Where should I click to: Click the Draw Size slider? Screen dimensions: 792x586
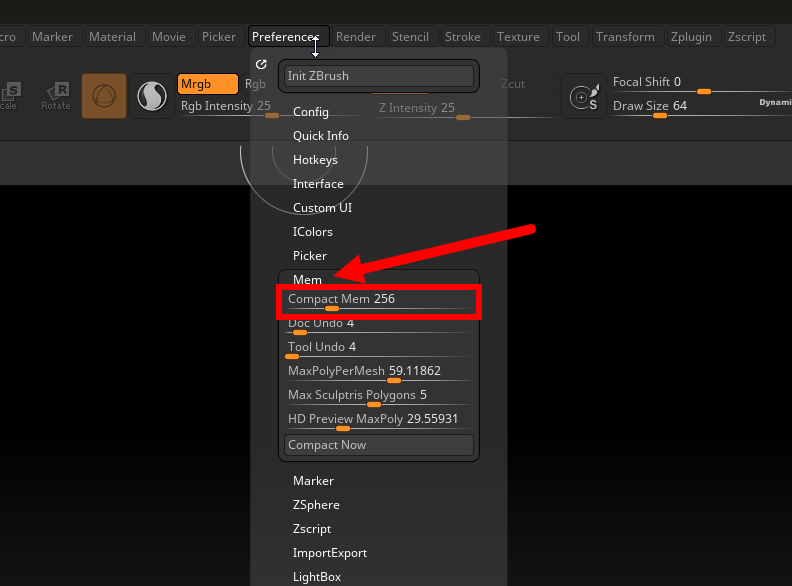(x=702, y=109)
